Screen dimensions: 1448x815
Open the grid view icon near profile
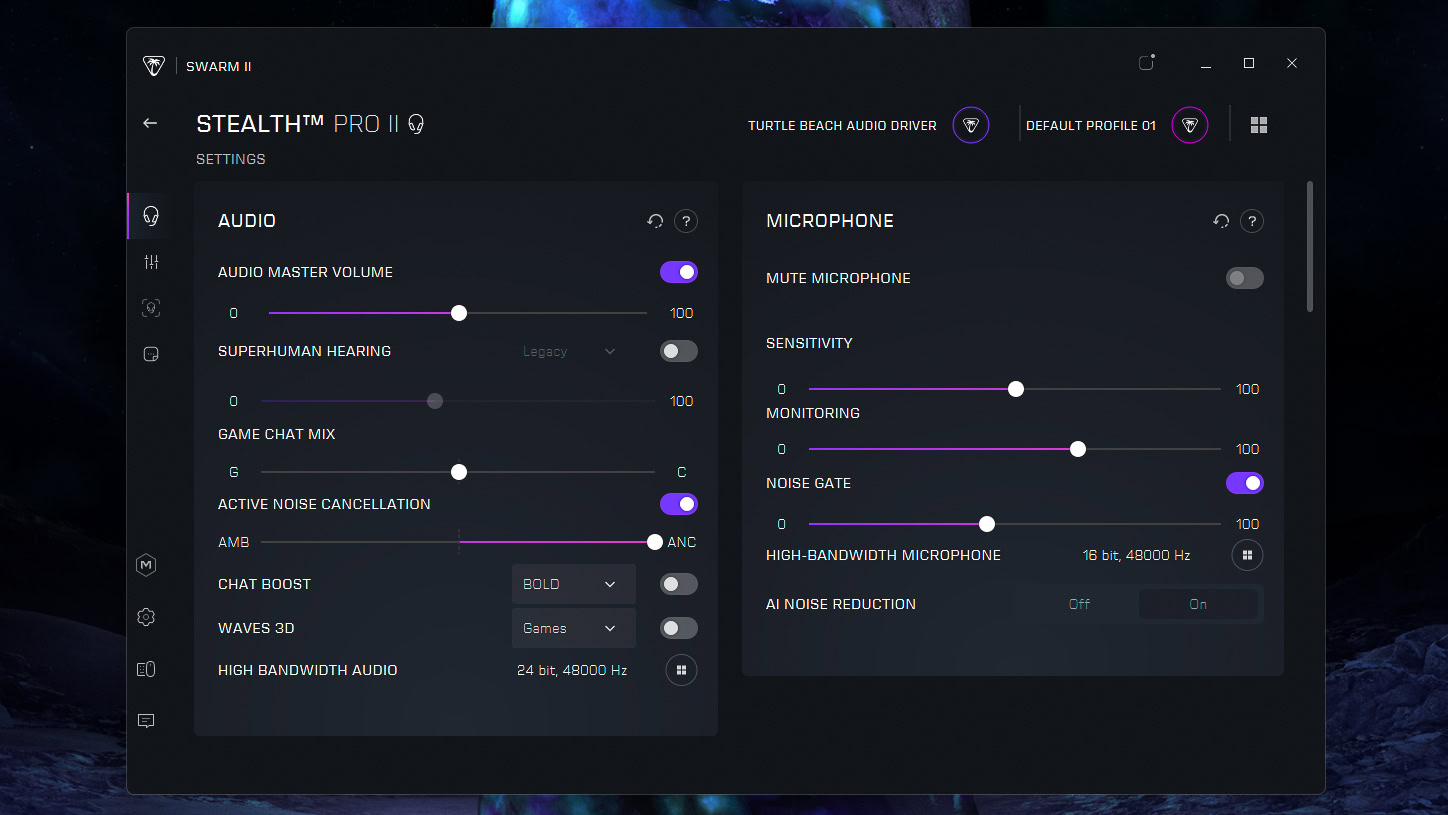[x=1259, y=125]
